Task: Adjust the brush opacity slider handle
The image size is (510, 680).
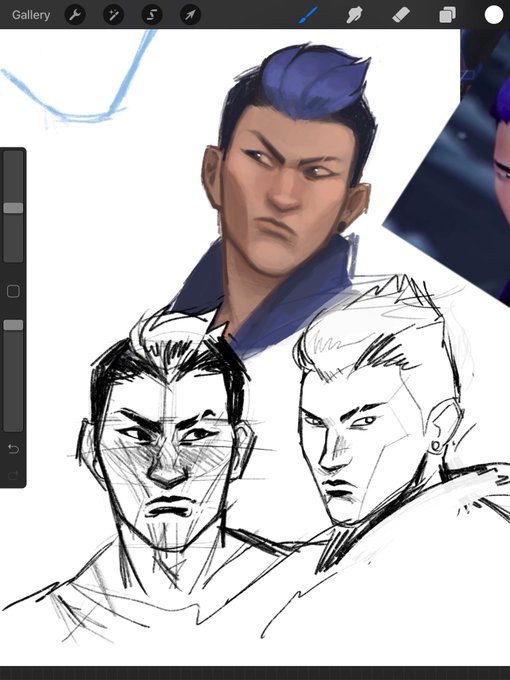Action: click(13, 325)
